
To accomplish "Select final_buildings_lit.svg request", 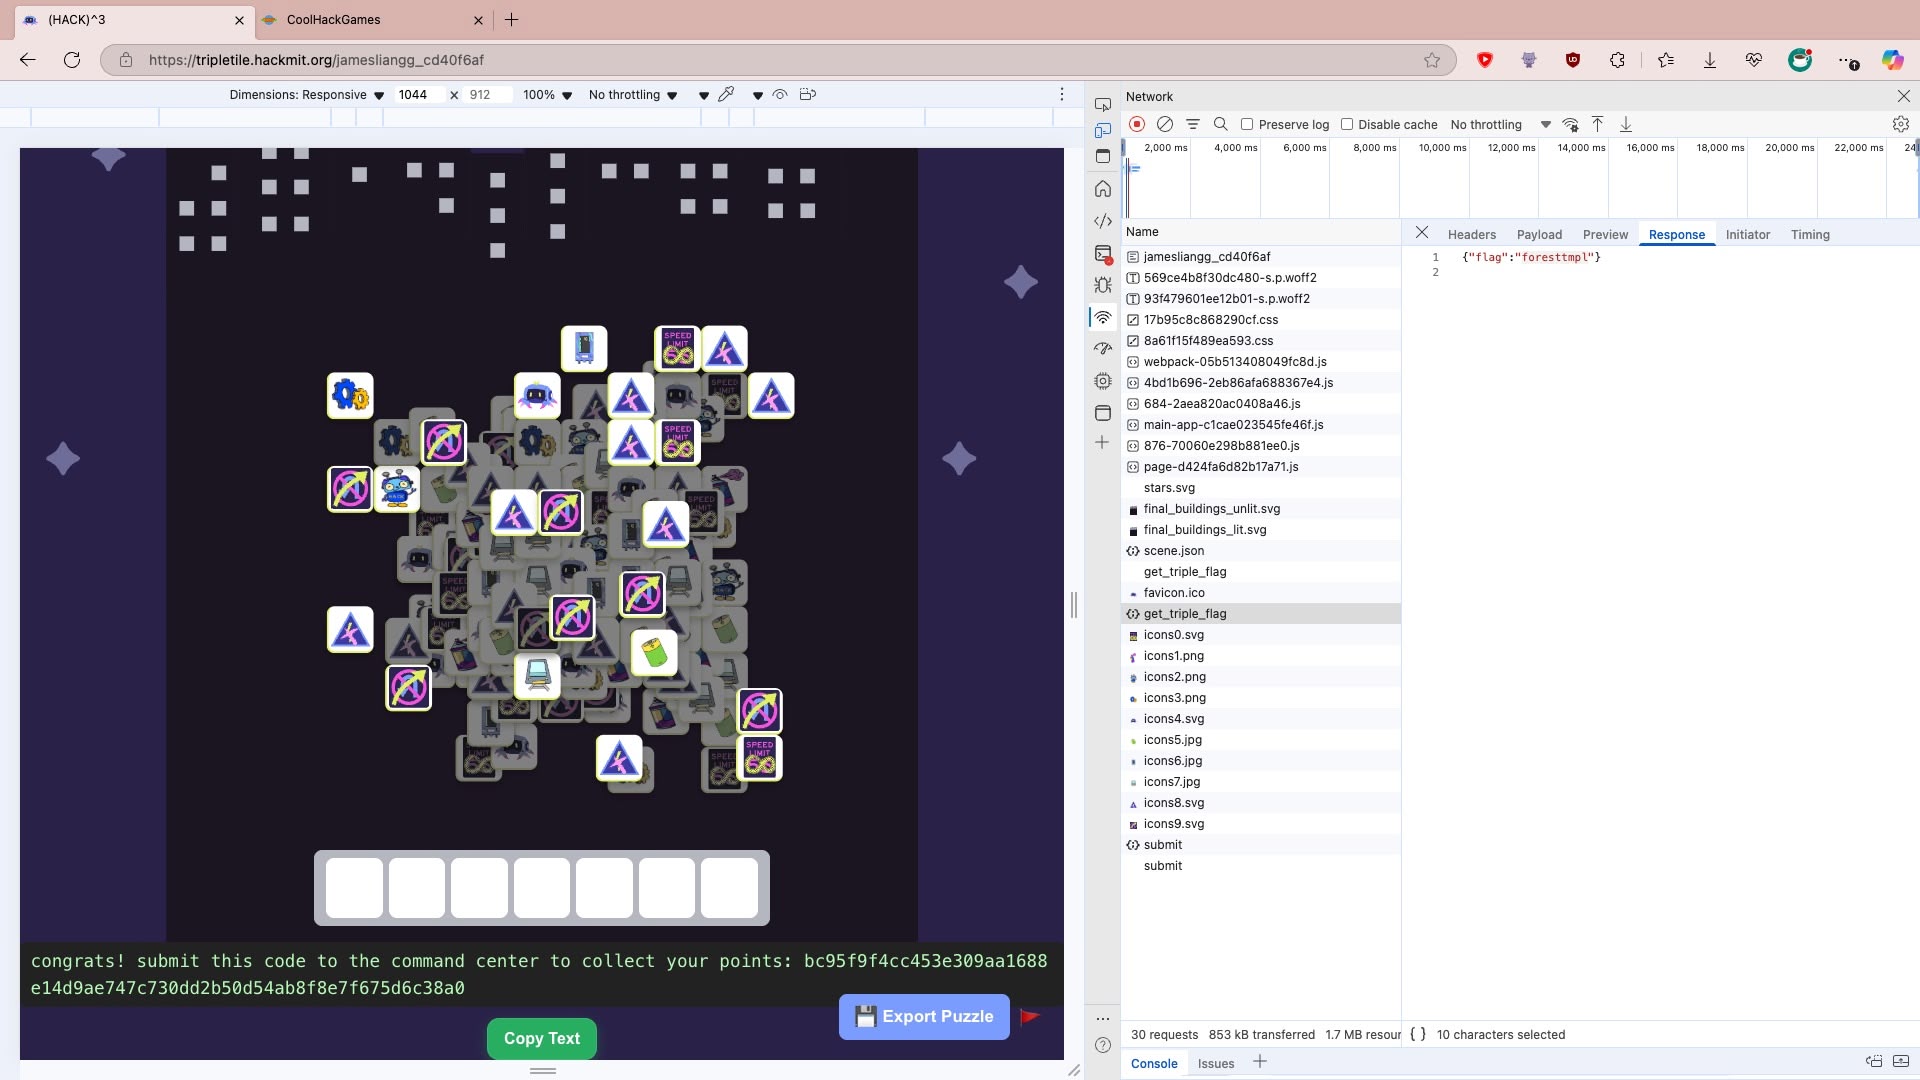I will pos(1261,529).
